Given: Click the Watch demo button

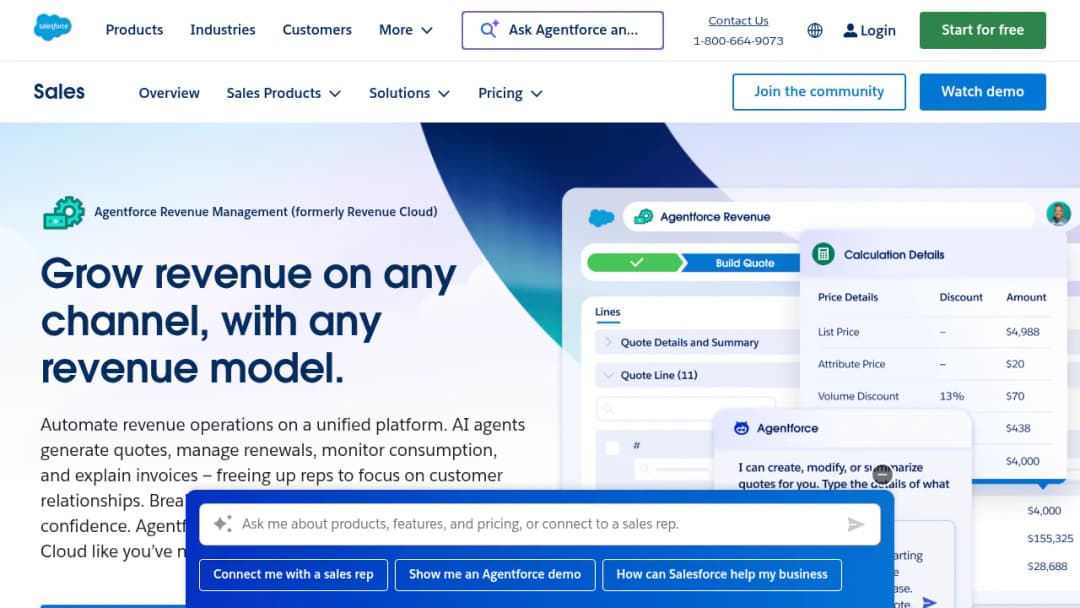Looking at the screenshot, I should click(x=982, y=92).
